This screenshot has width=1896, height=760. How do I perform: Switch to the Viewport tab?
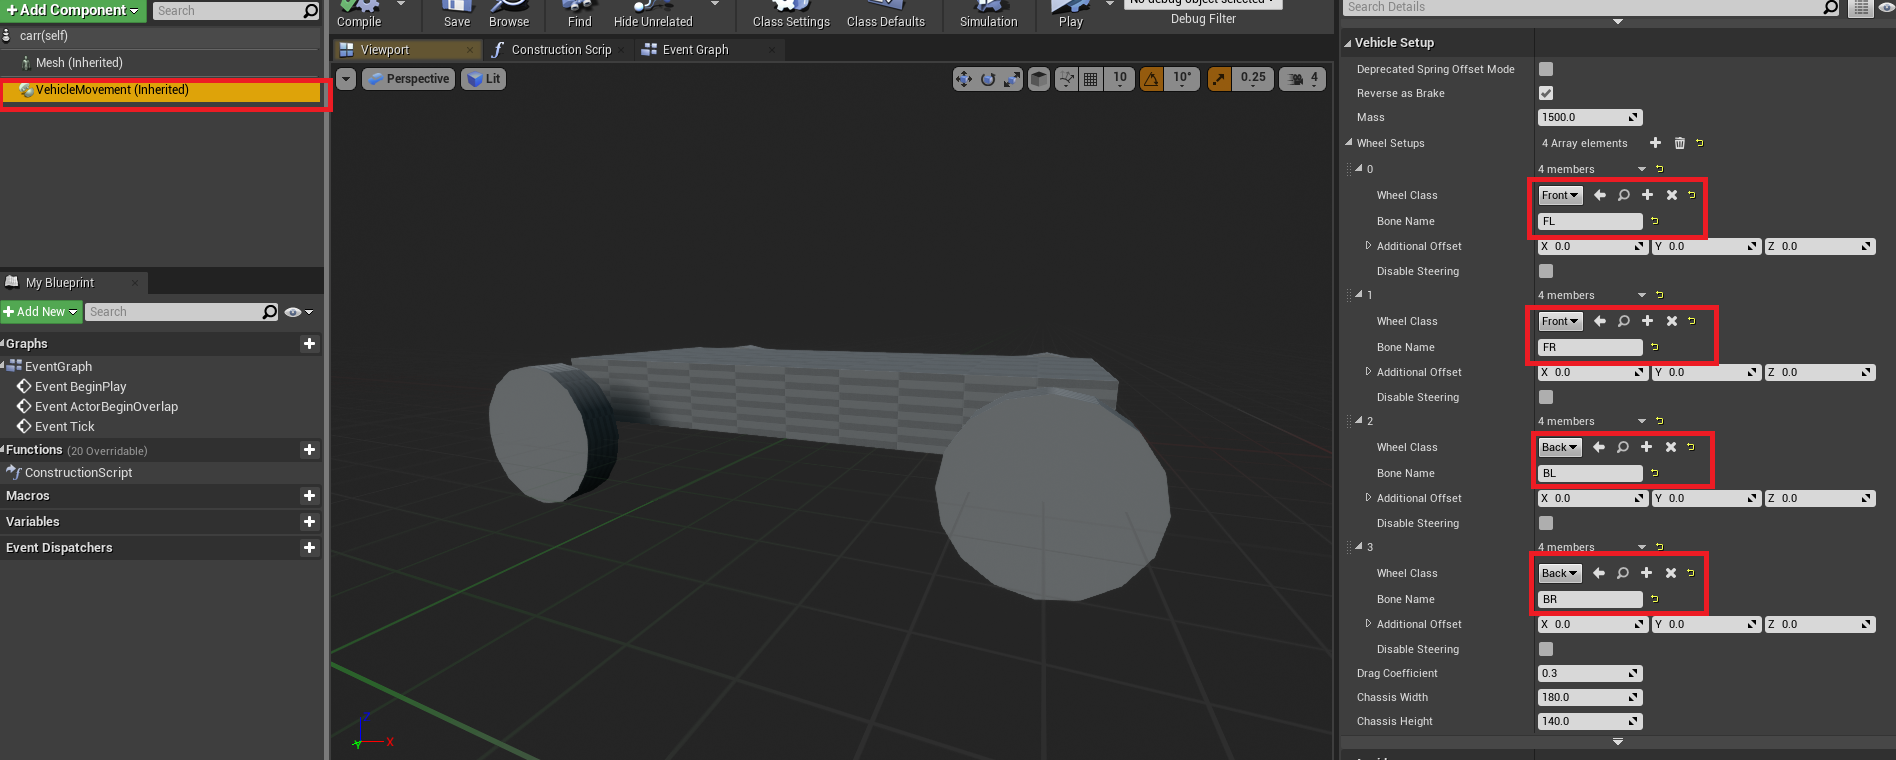(x=407, y=49)
